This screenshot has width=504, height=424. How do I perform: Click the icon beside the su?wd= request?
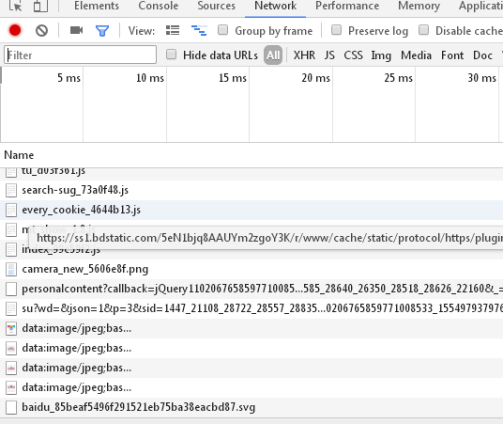click(11, 309)
